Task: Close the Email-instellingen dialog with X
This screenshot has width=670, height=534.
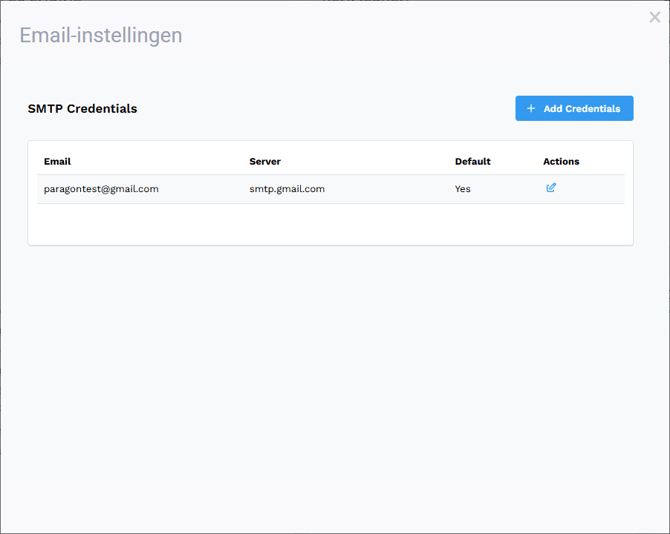Action: pos(655,17)
